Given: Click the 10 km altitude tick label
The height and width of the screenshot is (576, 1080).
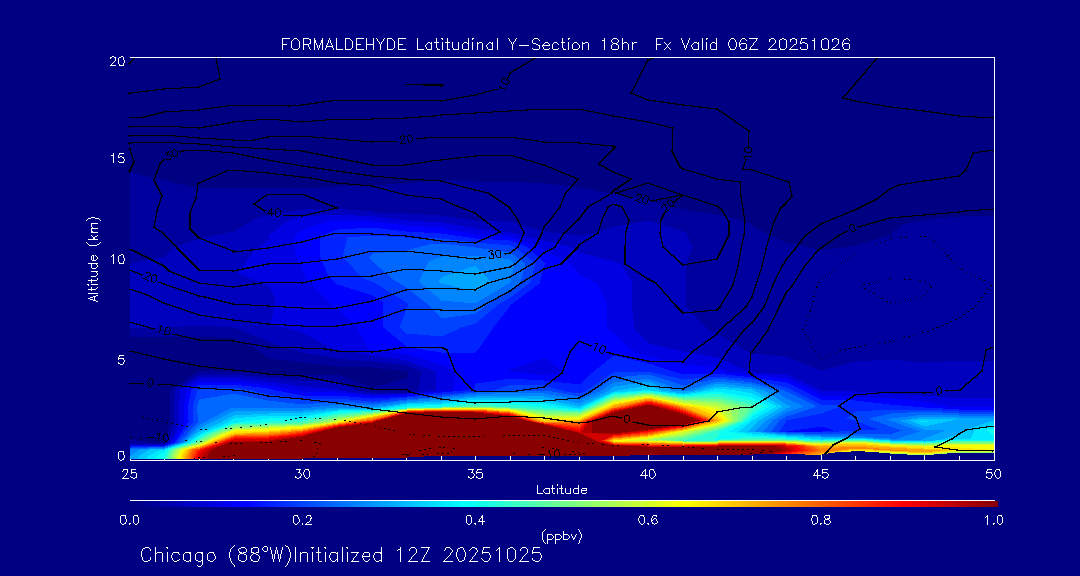Looking at the screenshot, I should [x=115, y=259].
